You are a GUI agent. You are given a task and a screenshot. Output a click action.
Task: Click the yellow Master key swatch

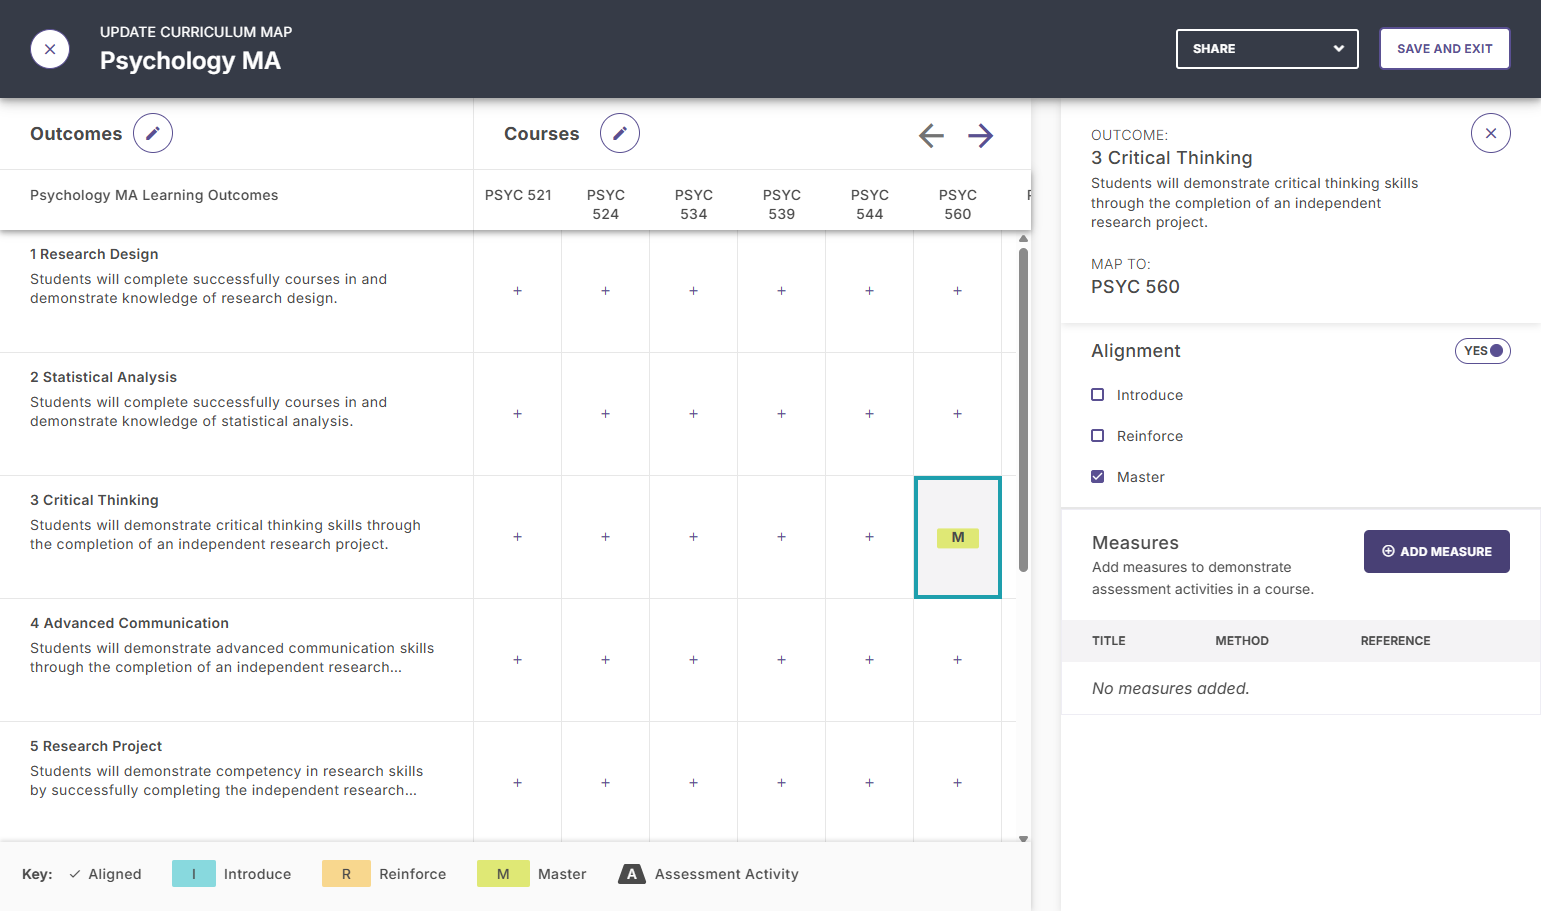click(x=503, y=874)
